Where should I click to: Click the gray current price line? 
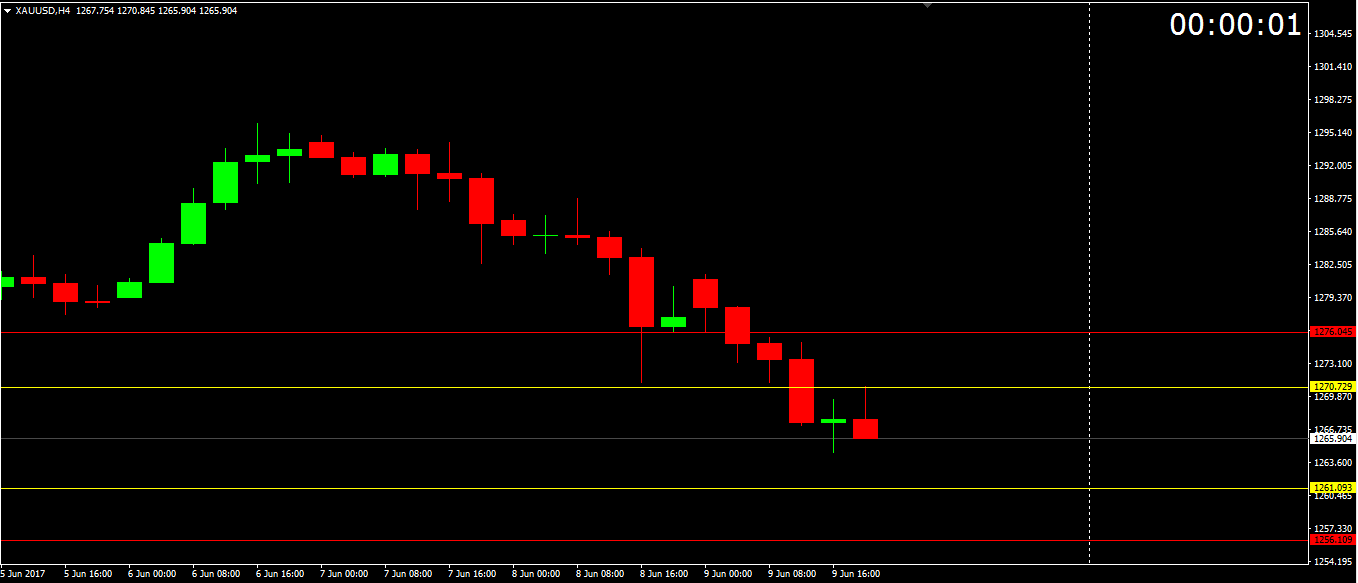(500, 438)
